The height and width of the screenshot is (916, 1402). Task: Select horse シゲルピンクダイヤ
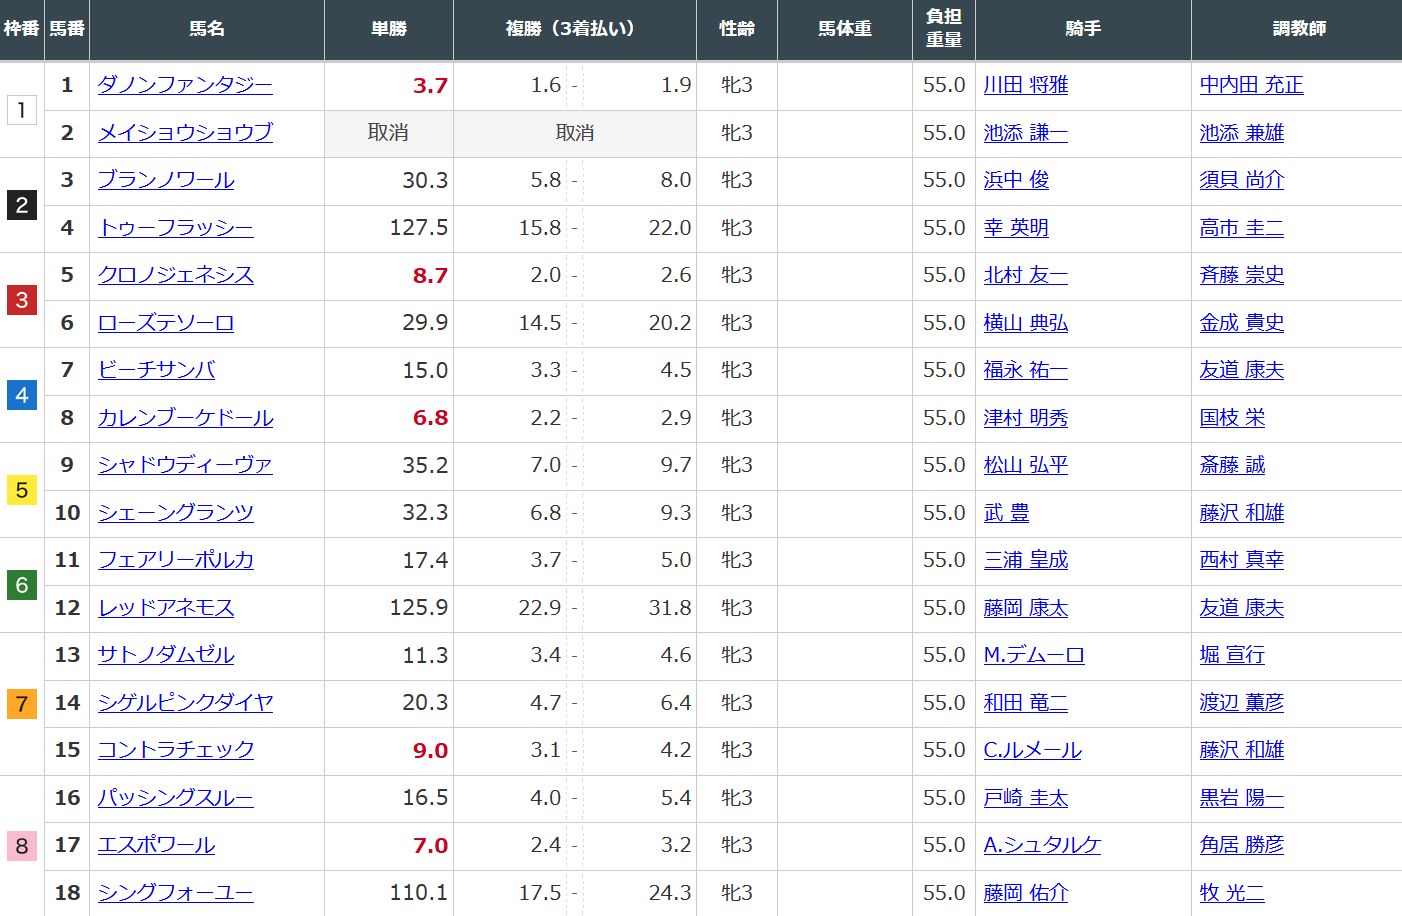pyautogui.click(x=185, y=703)
